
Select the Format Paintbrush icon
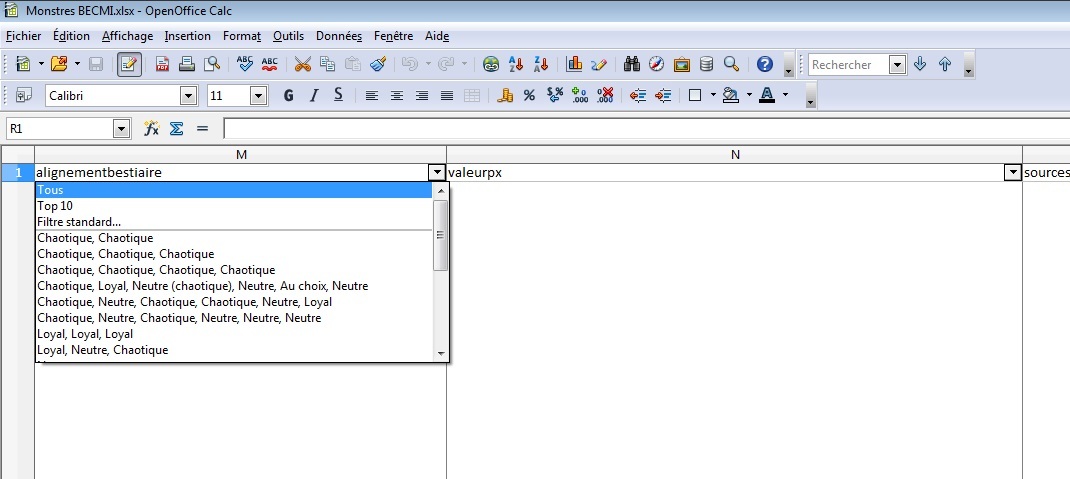pyautogui.click(x=377, y=64)
